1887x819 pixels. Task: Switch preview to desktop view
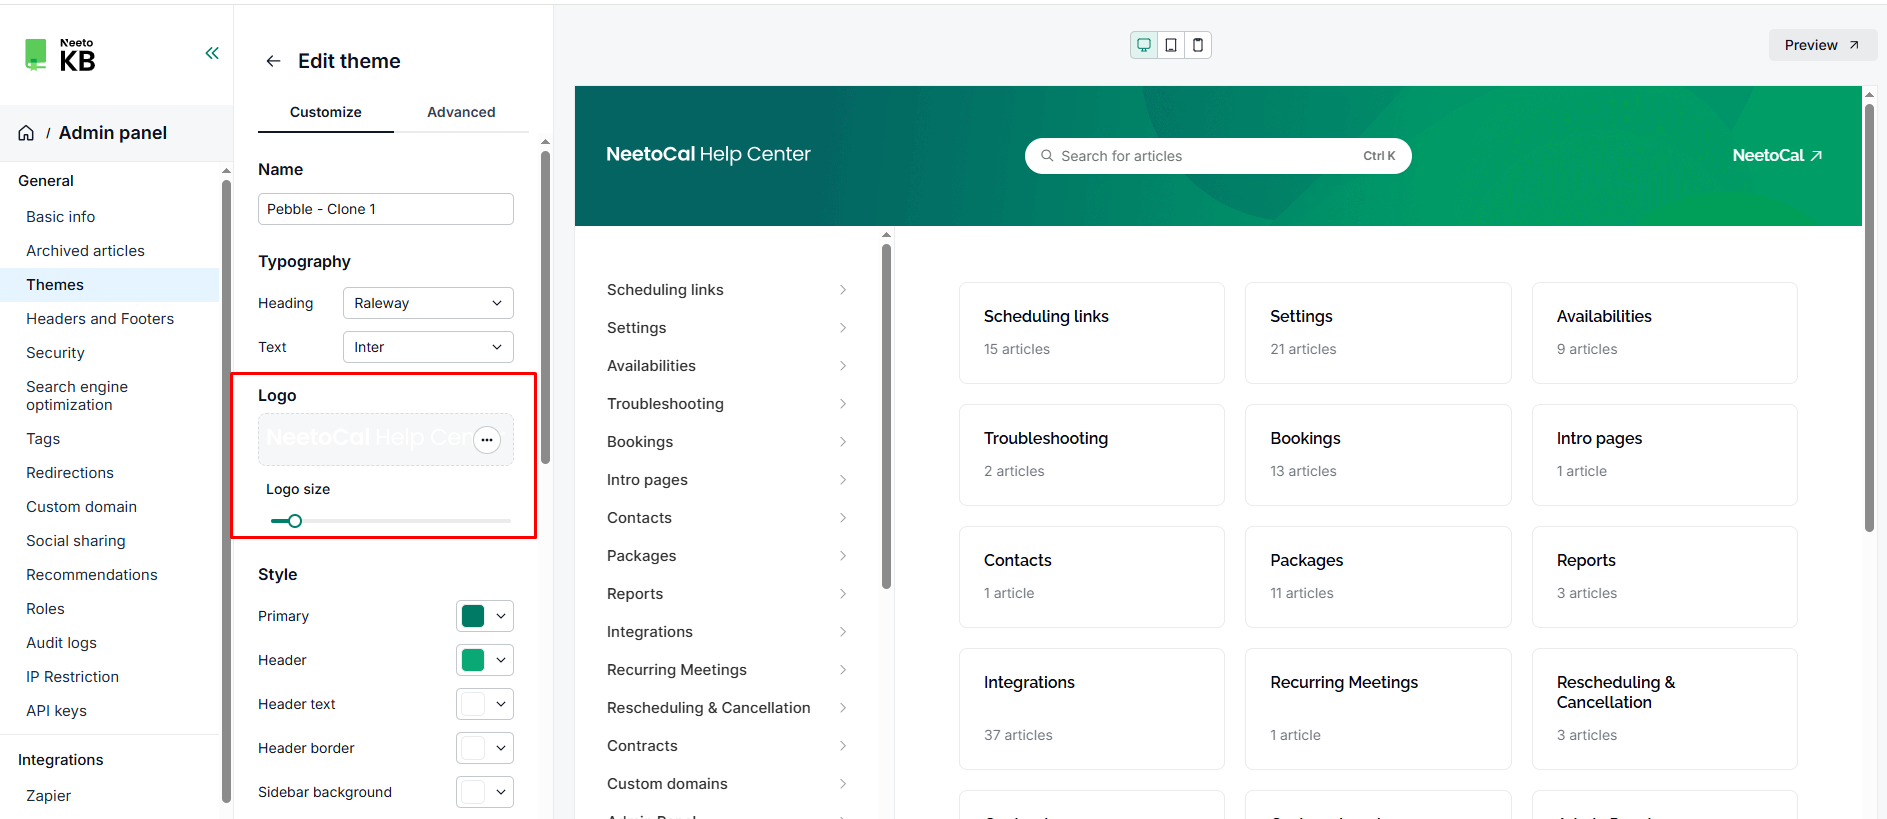[1144, 45]
